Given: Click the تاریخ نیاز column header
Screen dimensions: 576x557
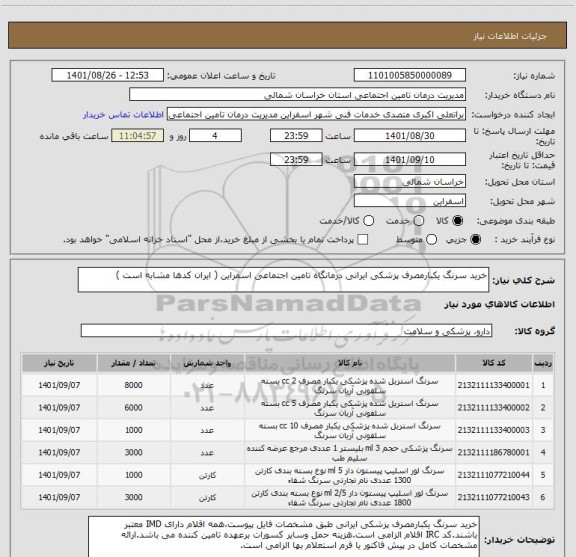Looking at the screenshot, I should pos(59,363).
